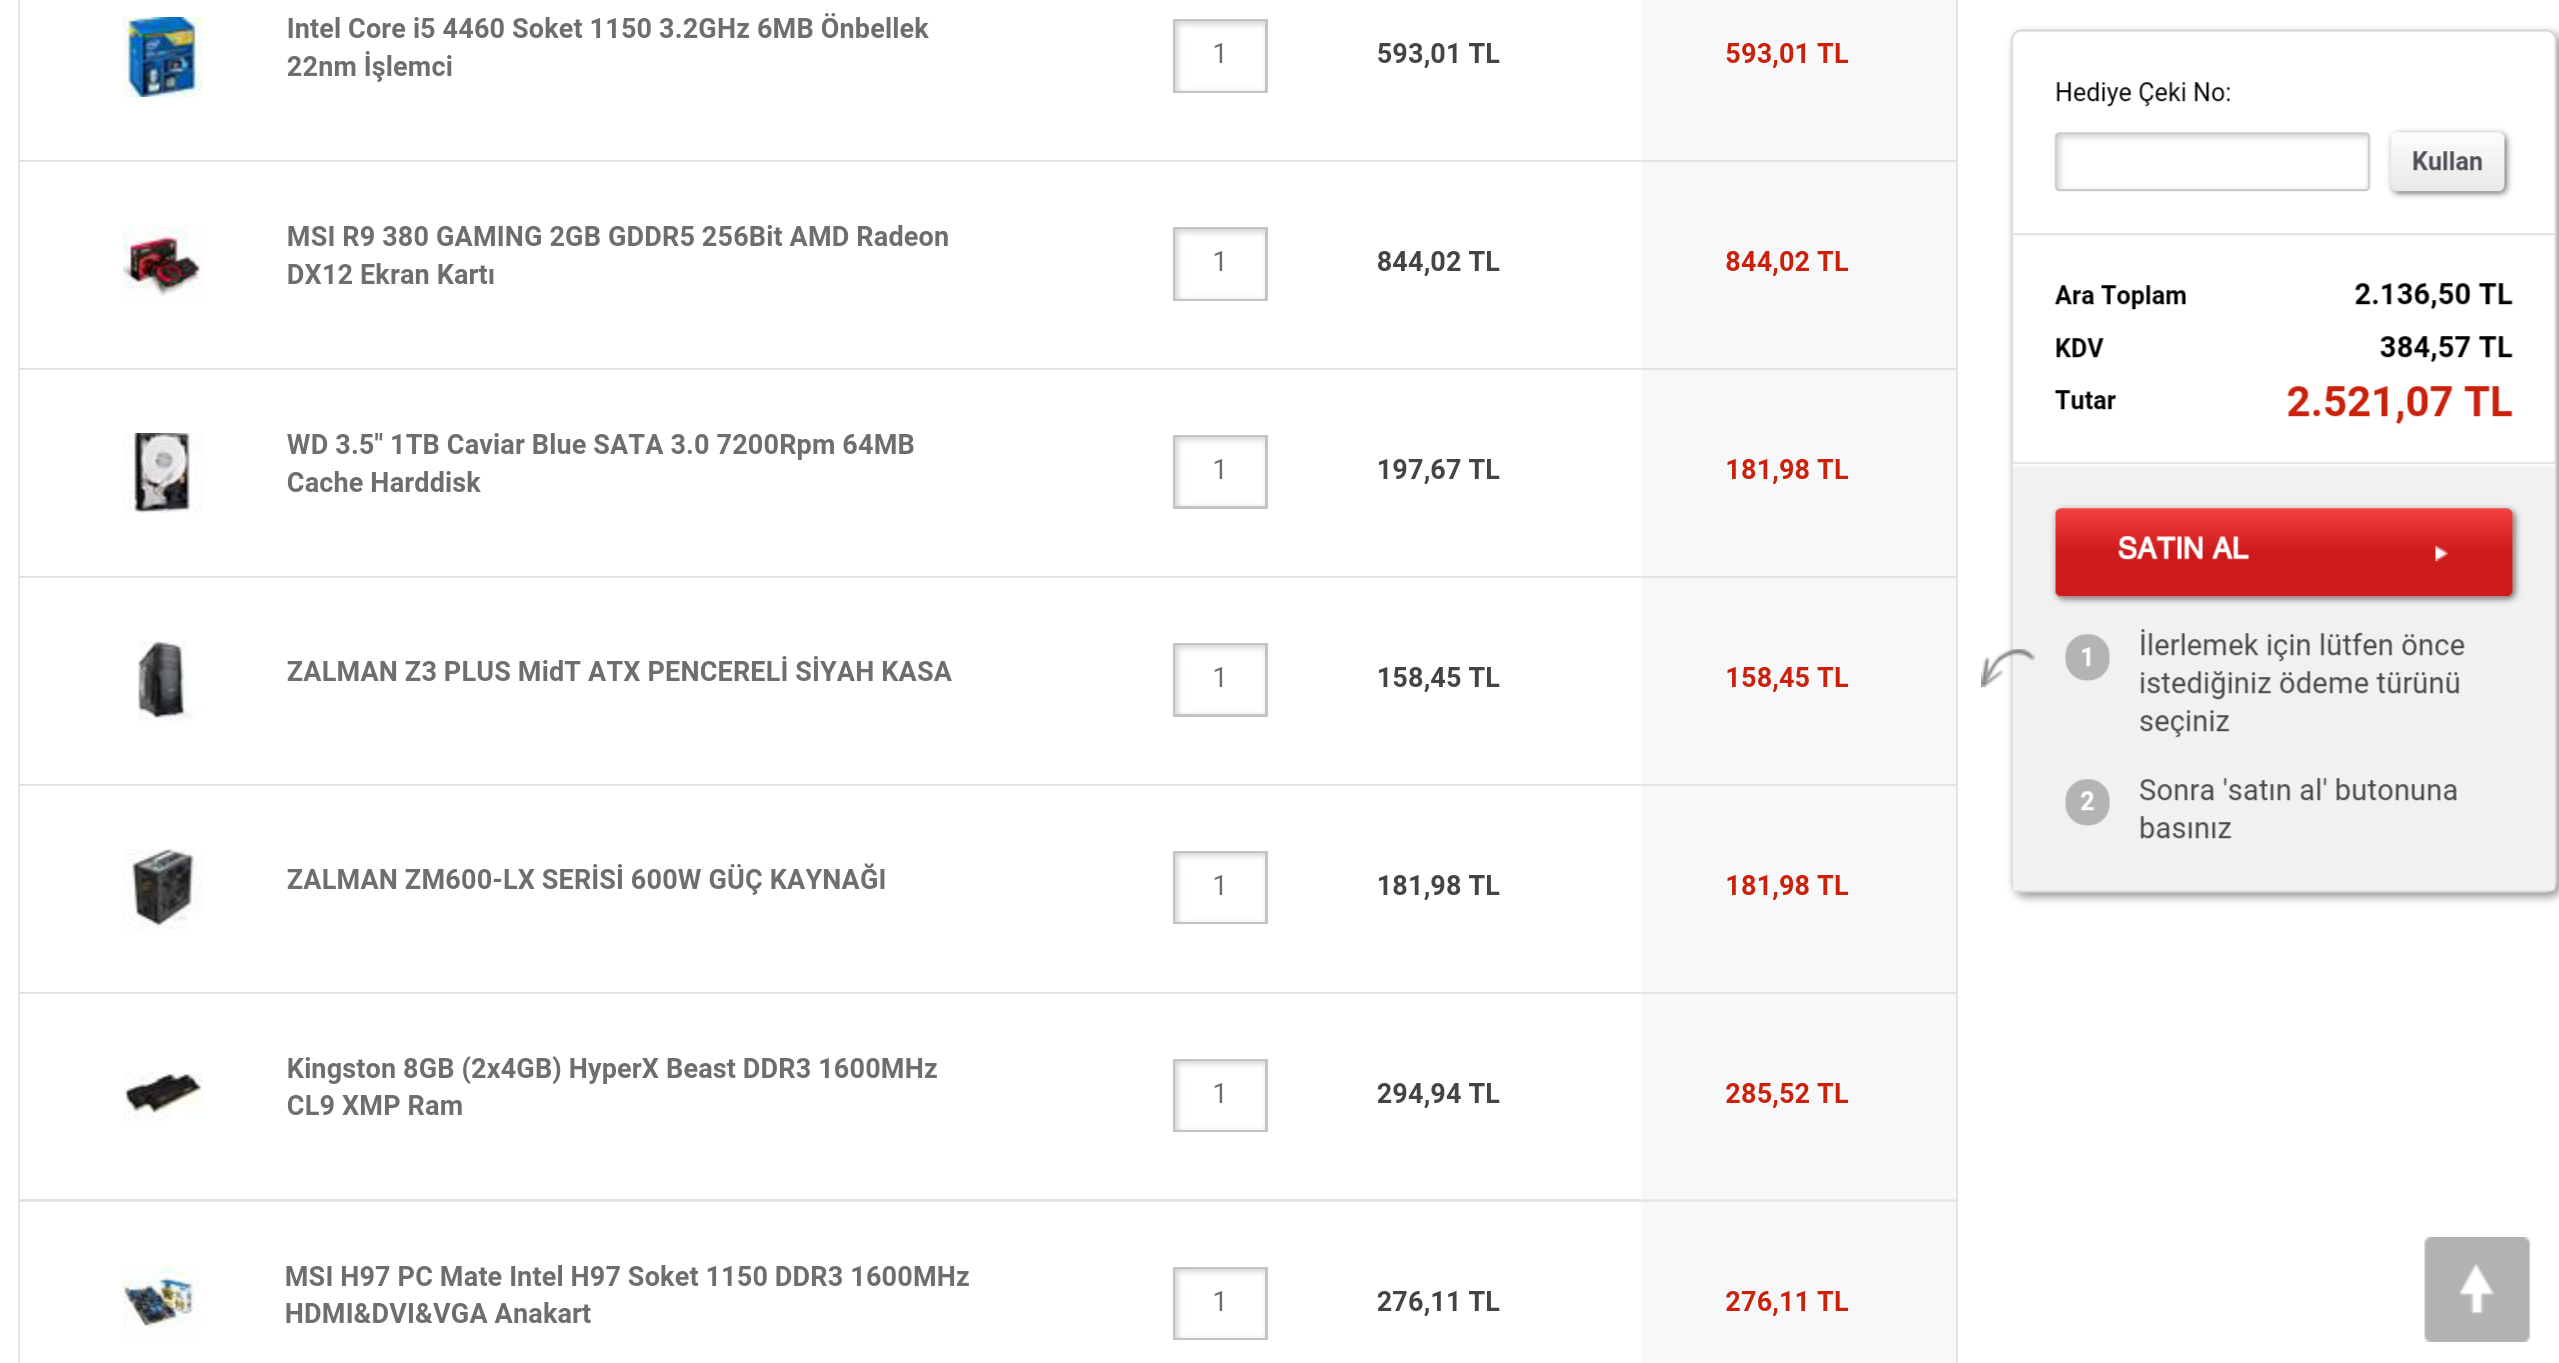Edit quantity for Intel Core i5 4460
The height and width of the screenshot is (1363, 2559).
(x=1219, y=56)
